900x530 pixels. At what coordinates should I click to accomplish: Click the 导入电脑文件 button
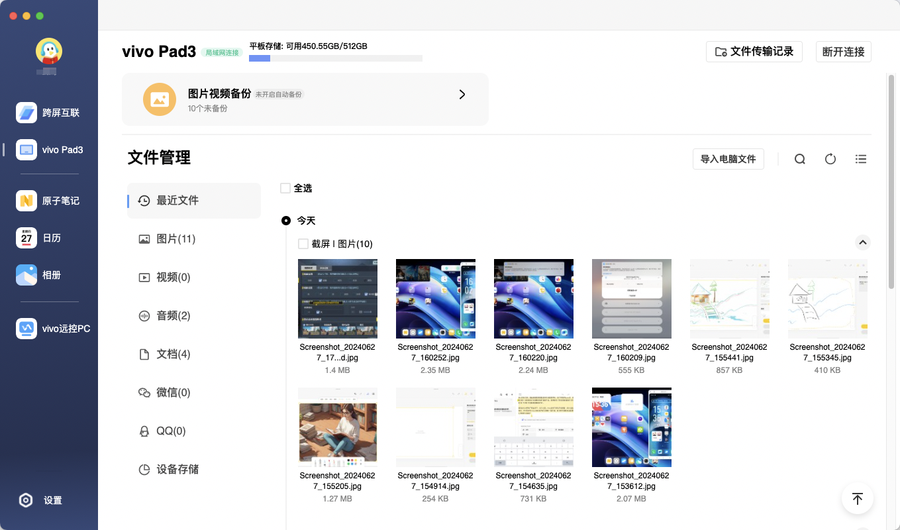(x=728, y=159)
